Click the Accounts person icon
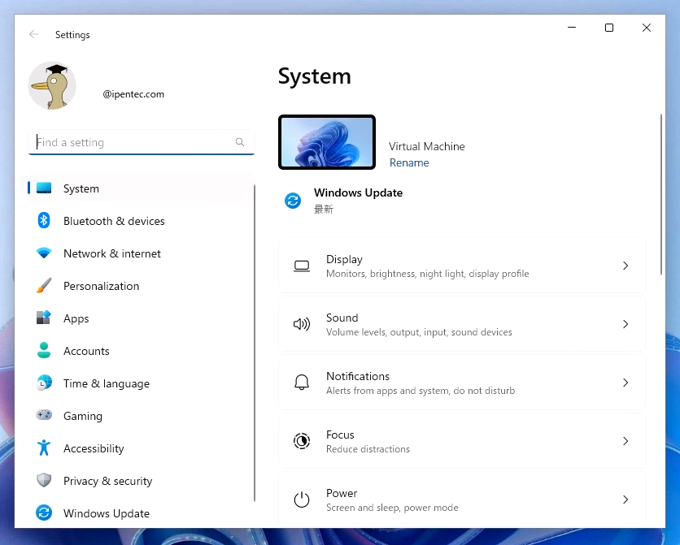Viewport: 680px width, 545px height. point(44,350)
